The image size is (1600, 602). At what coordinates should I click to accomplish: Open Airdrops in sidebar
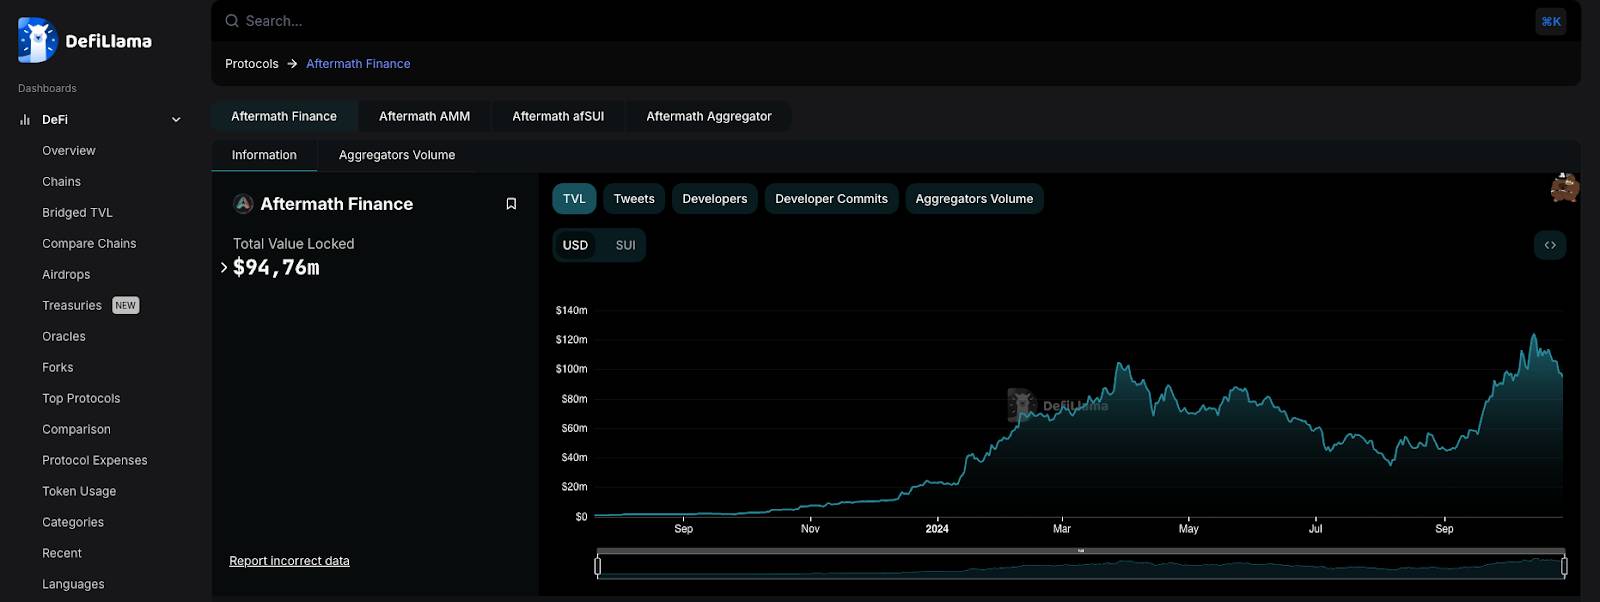66,275
